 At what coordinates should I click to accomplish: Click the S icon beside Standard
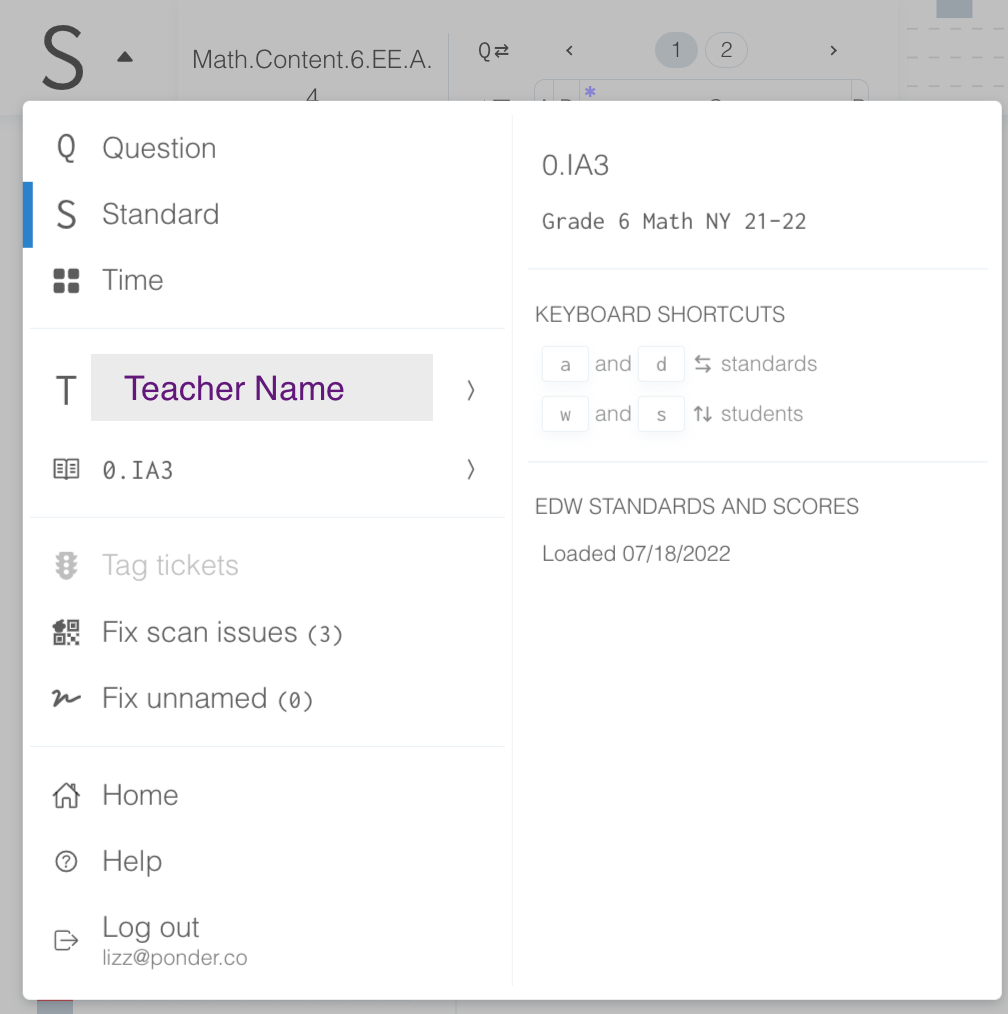point(66,215)
